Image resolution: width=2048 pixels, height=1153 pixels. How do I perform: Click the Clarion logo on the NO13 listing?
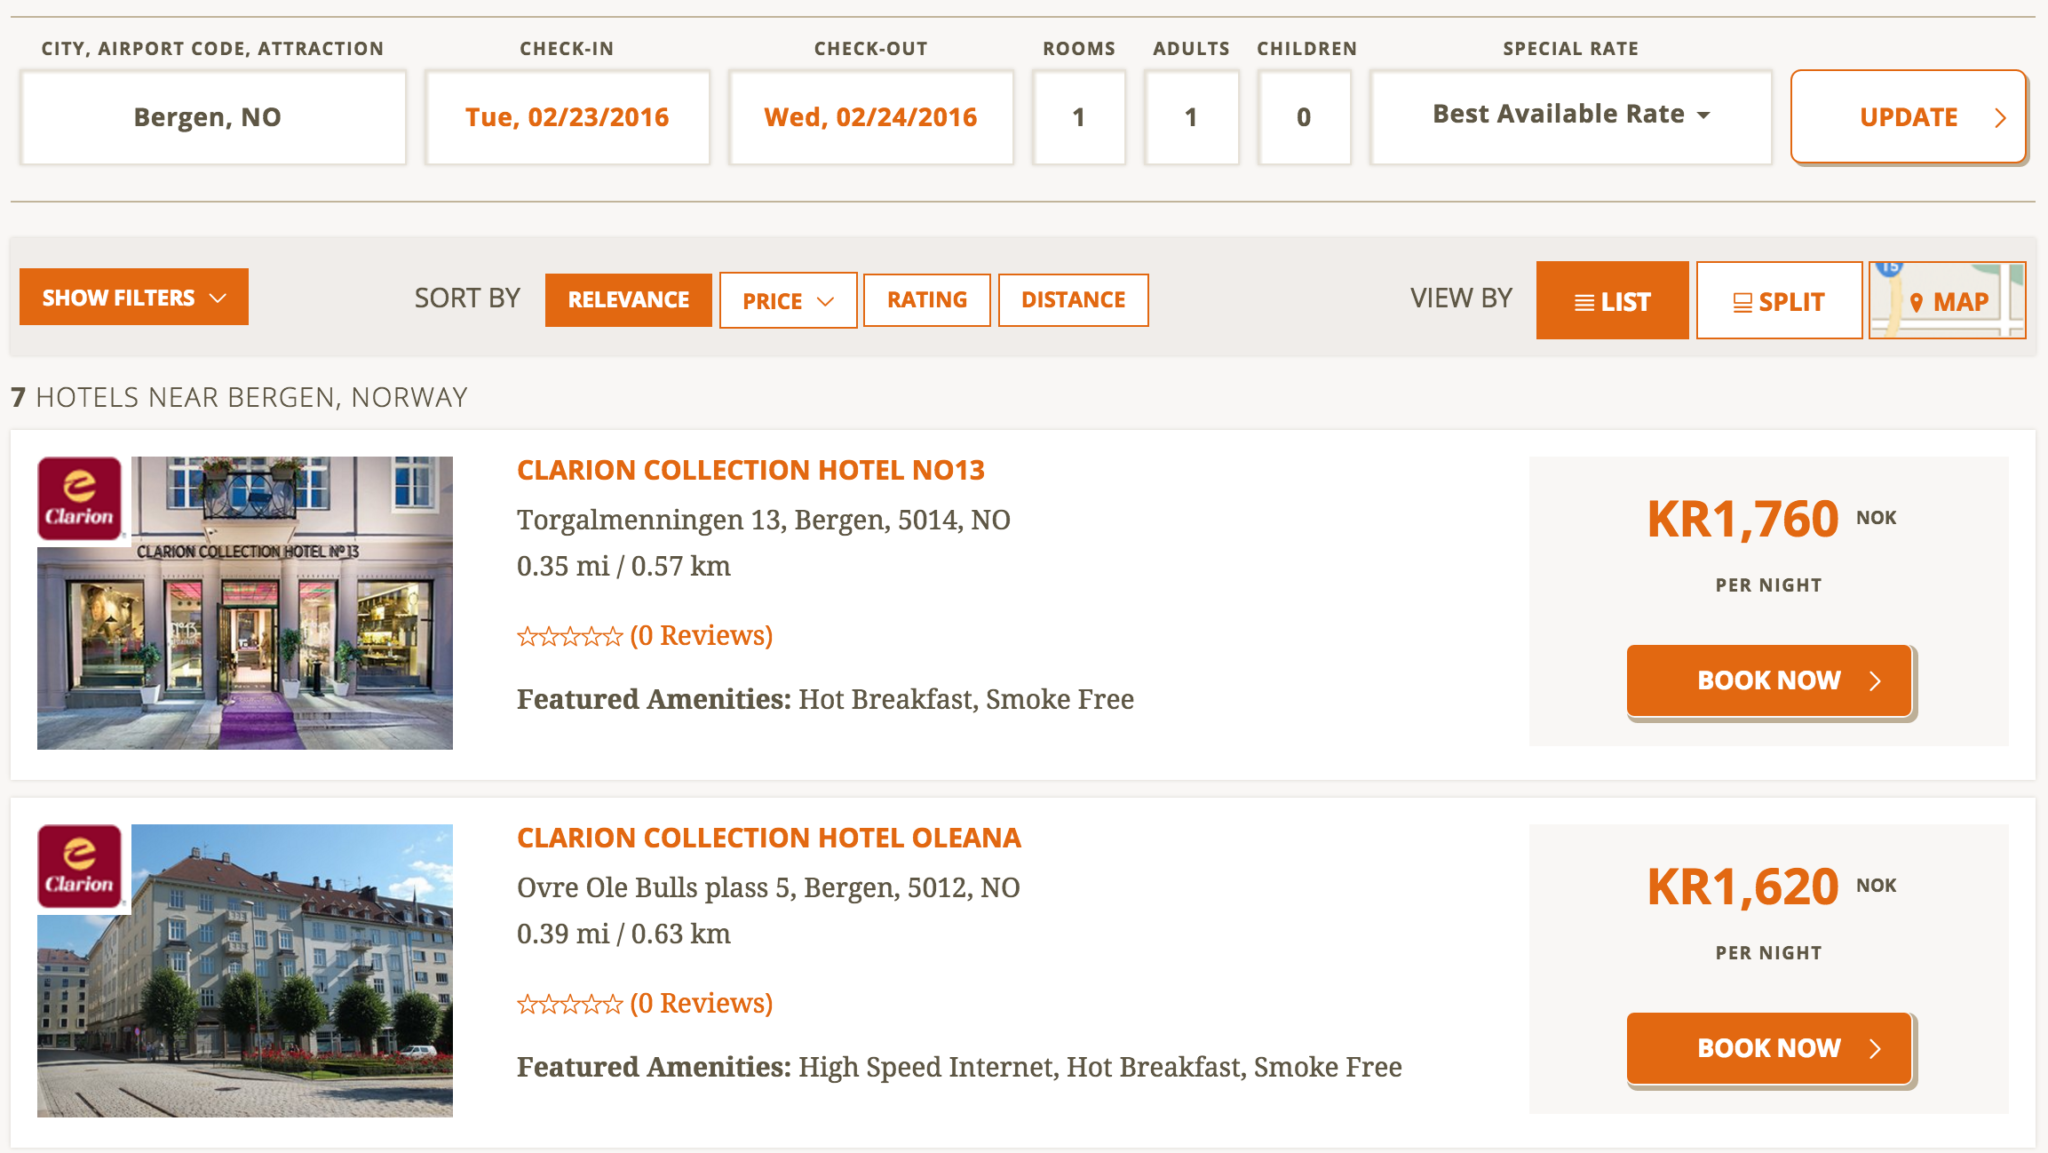pos(80,498)
